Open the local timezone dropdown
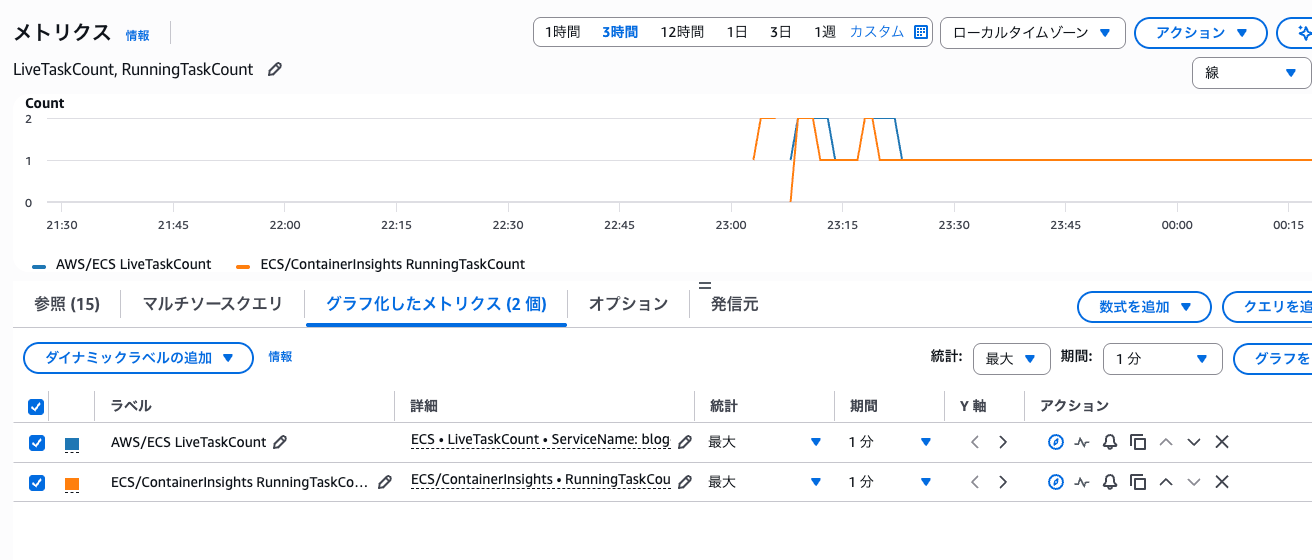The height and width of the screenshot is (560, 1312). coord(1033,32)
